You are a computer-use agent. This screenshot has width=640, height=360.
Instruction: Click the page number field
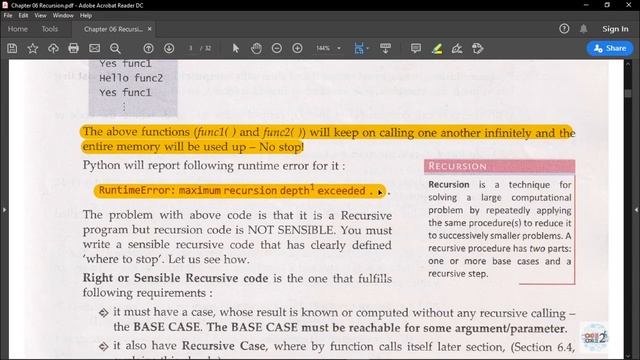[191, 48]
